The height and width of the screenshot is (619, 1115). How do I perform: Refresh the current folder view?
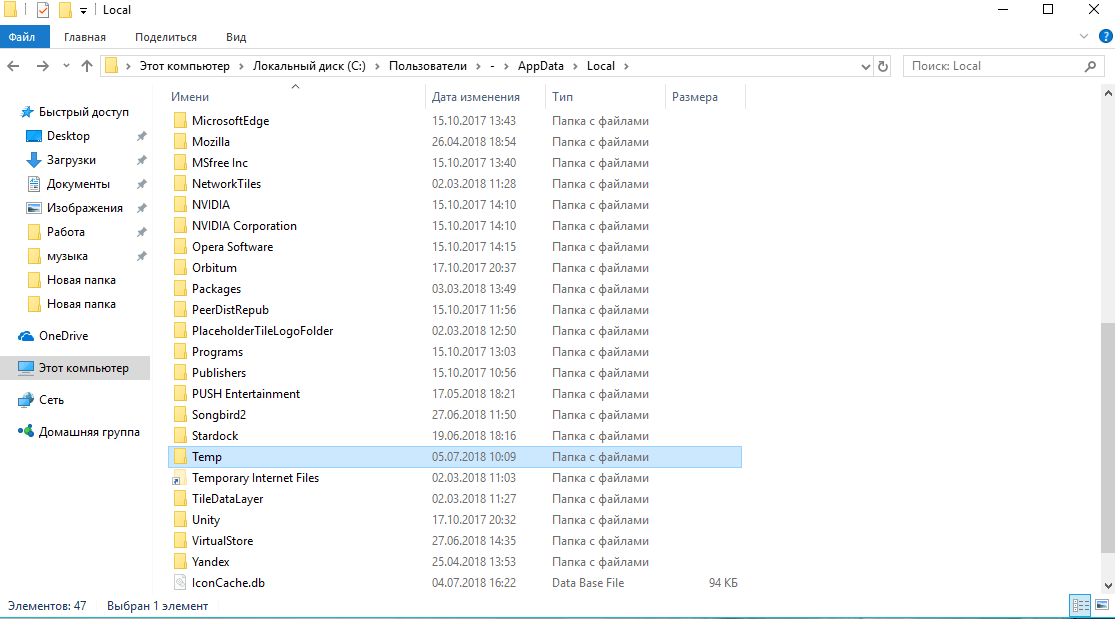tap(882, 66)
